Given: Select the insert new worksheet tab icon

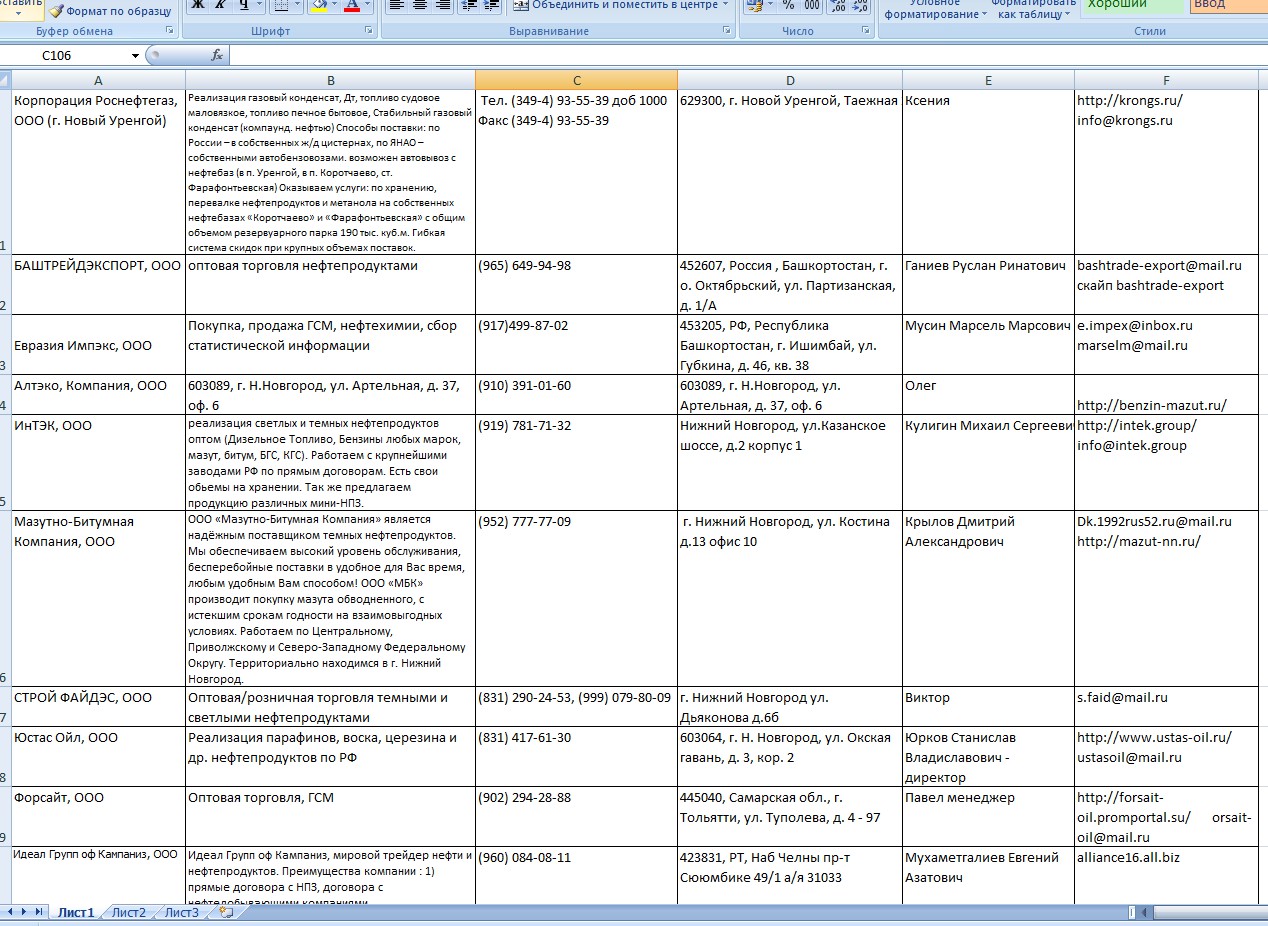Looking at the screenshot, I should click(x=226, y=912).
